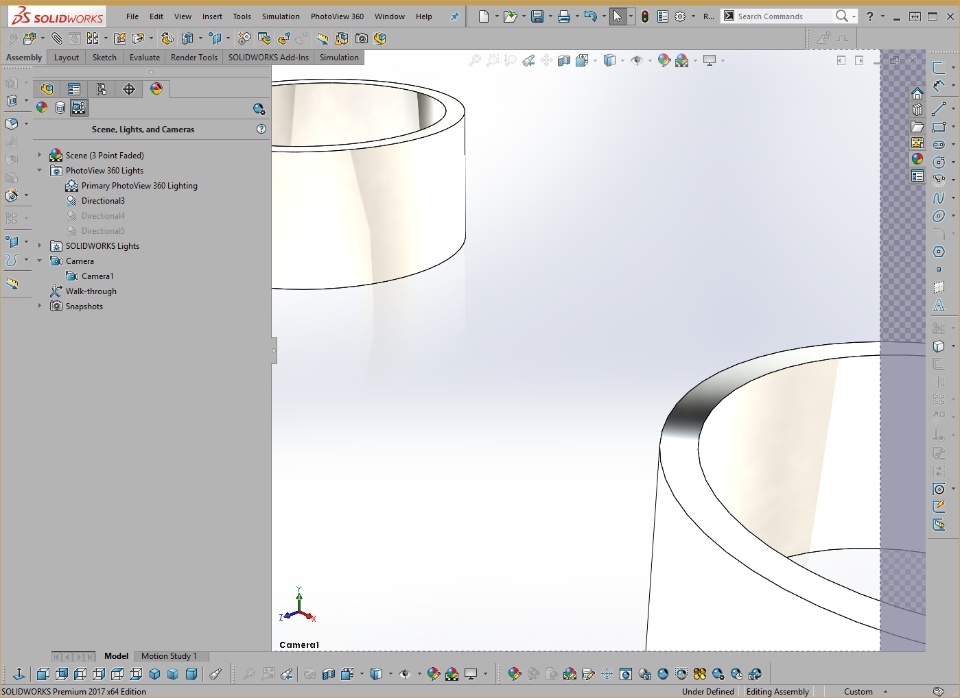Collapse the graphics area left panel arrow

tap(274, 350)
